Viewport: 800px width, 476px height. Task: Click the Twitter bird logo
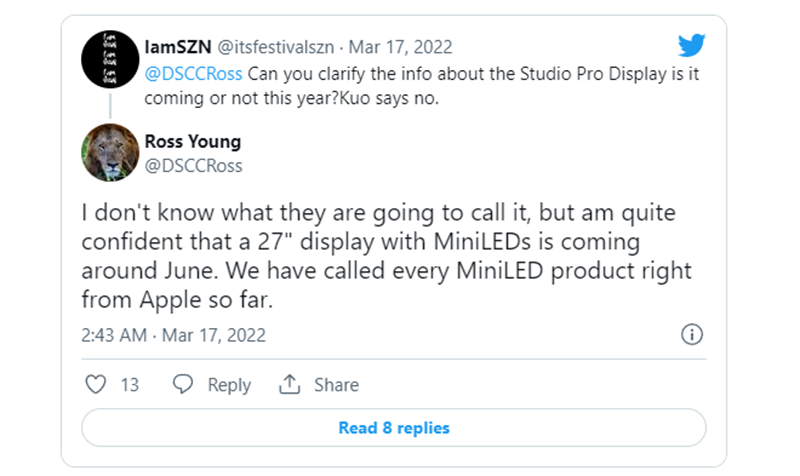(x=691, y=46)
